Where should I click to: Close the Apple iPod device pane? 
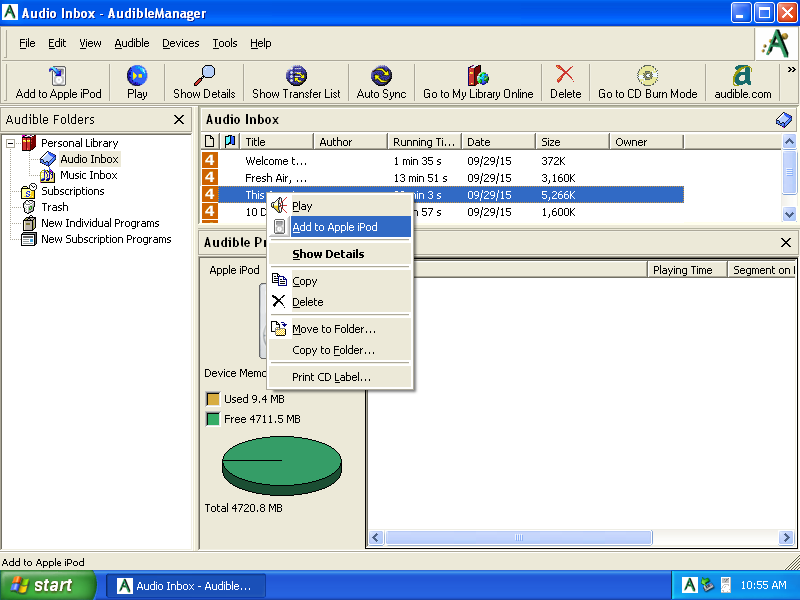(x=786, y=242)
